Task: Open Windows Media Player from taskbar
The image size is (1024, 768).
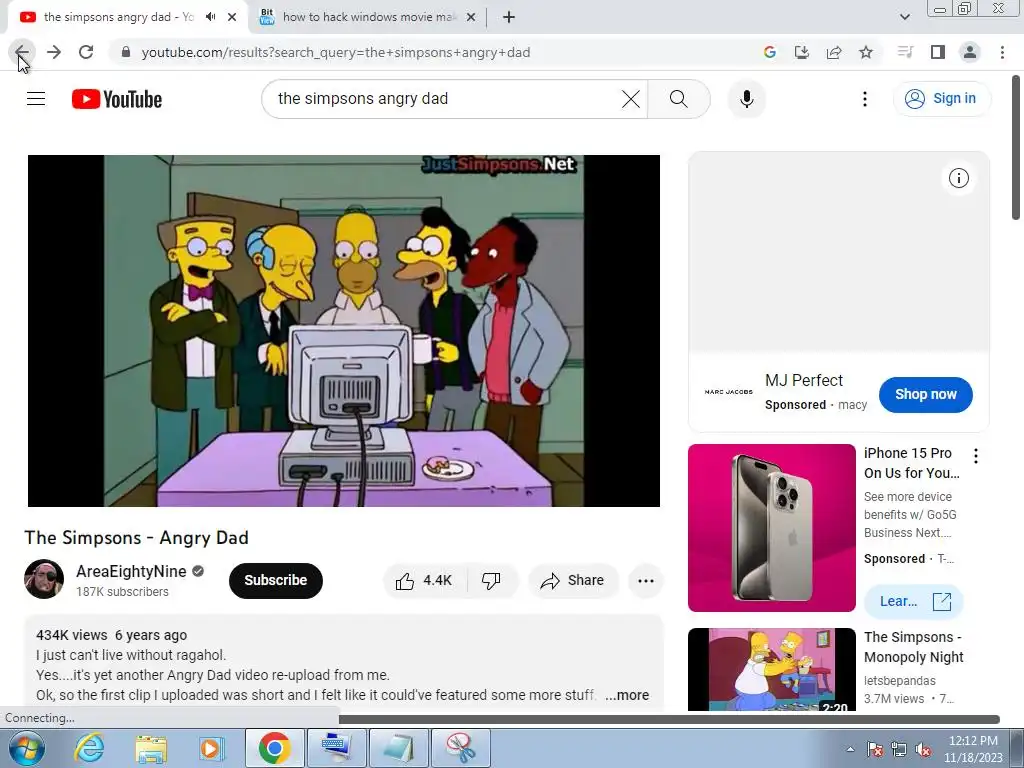Action: (x=211, y=748)
